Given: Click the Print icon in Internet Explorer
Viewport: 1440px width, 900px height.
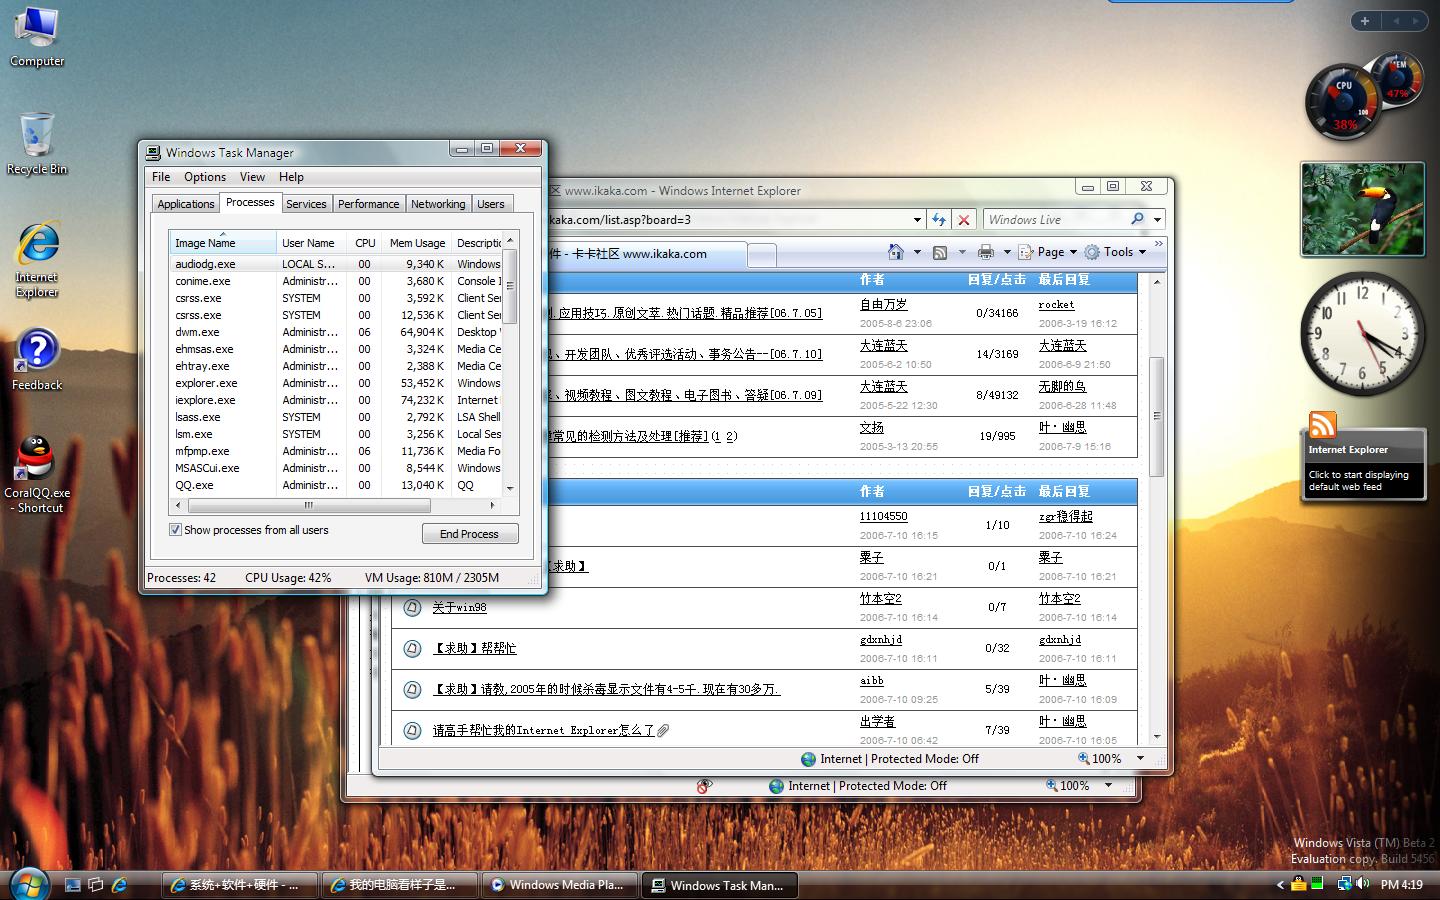Looking at the screenshot, I should tap(986, 252).
